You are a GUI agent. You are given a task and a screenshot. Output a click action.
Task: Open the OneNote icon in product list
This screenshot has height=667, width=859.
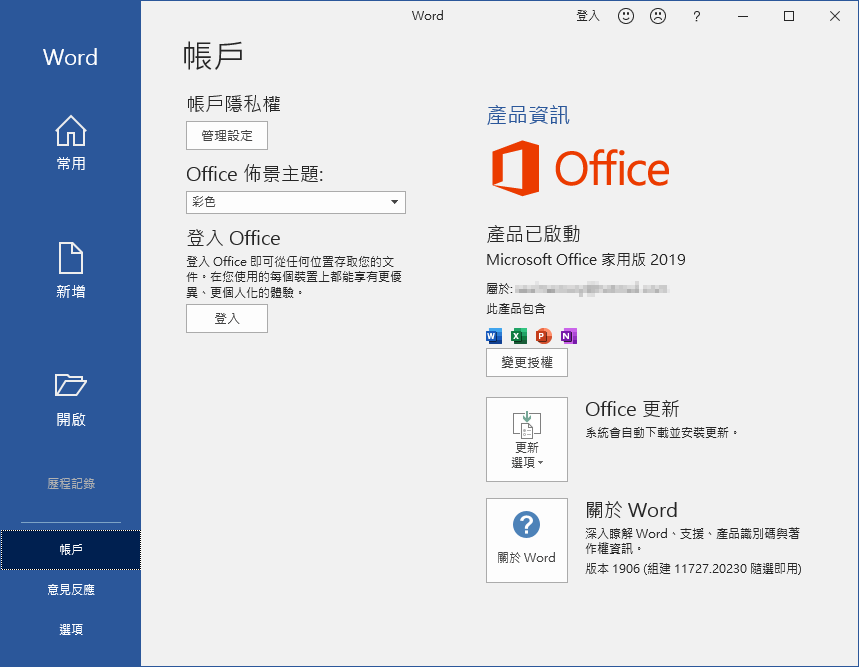[567, 336]
